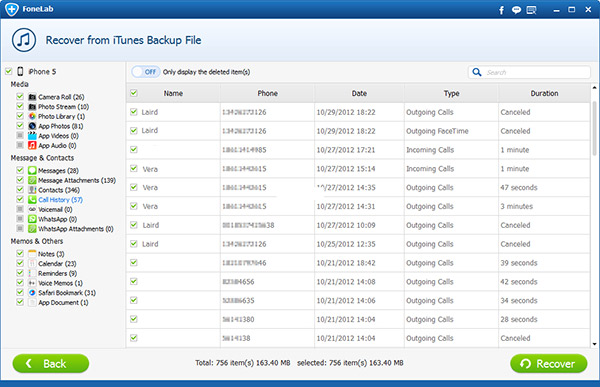Open the Facebook share icon
The image size is (600, 387).
coord(501,10)
